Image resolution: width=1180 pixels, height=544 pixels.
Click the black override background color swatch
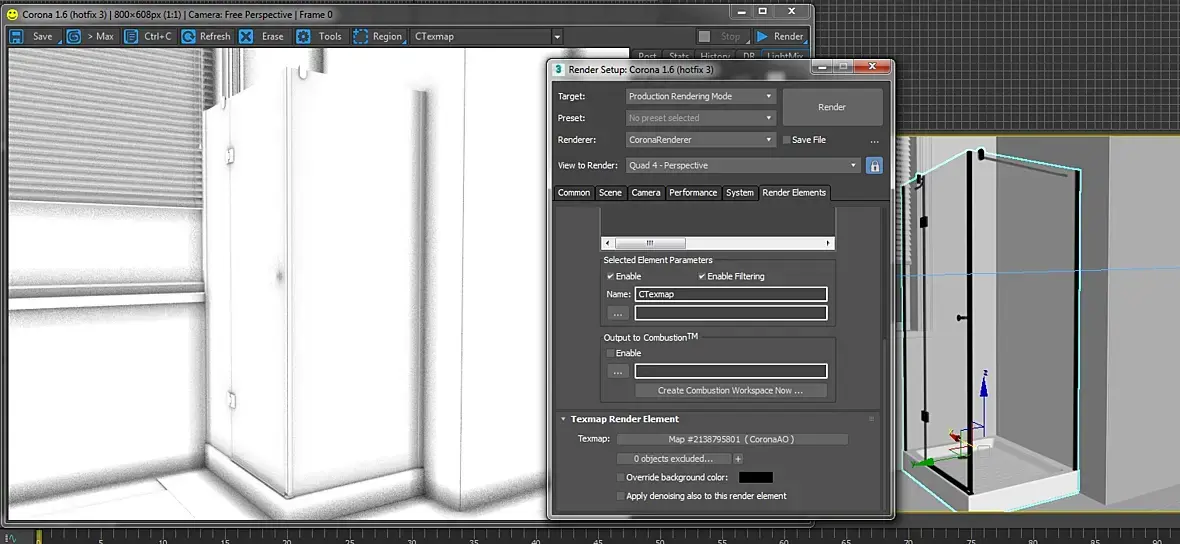[x=756, y=477]
